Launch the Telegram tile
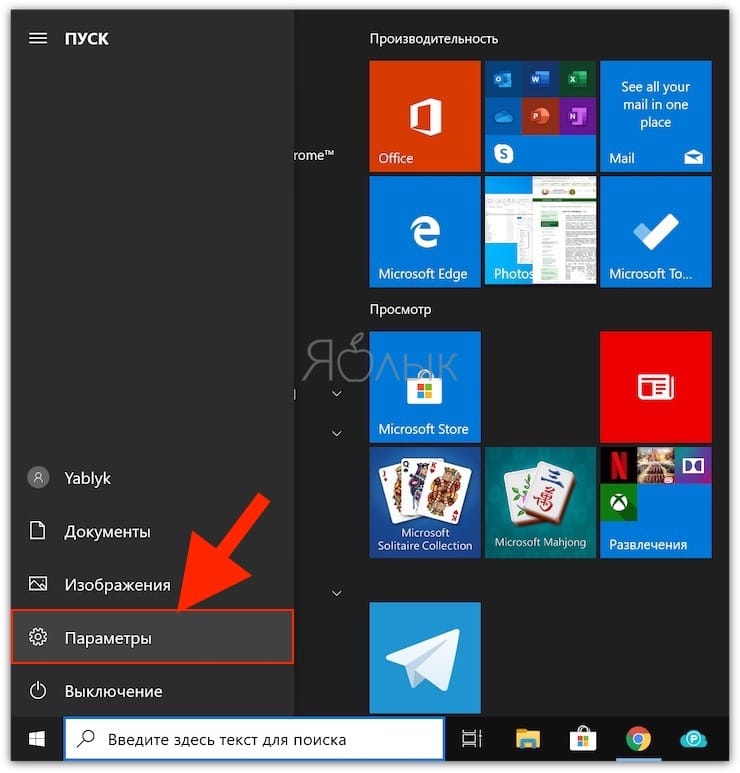 [424, 658]
